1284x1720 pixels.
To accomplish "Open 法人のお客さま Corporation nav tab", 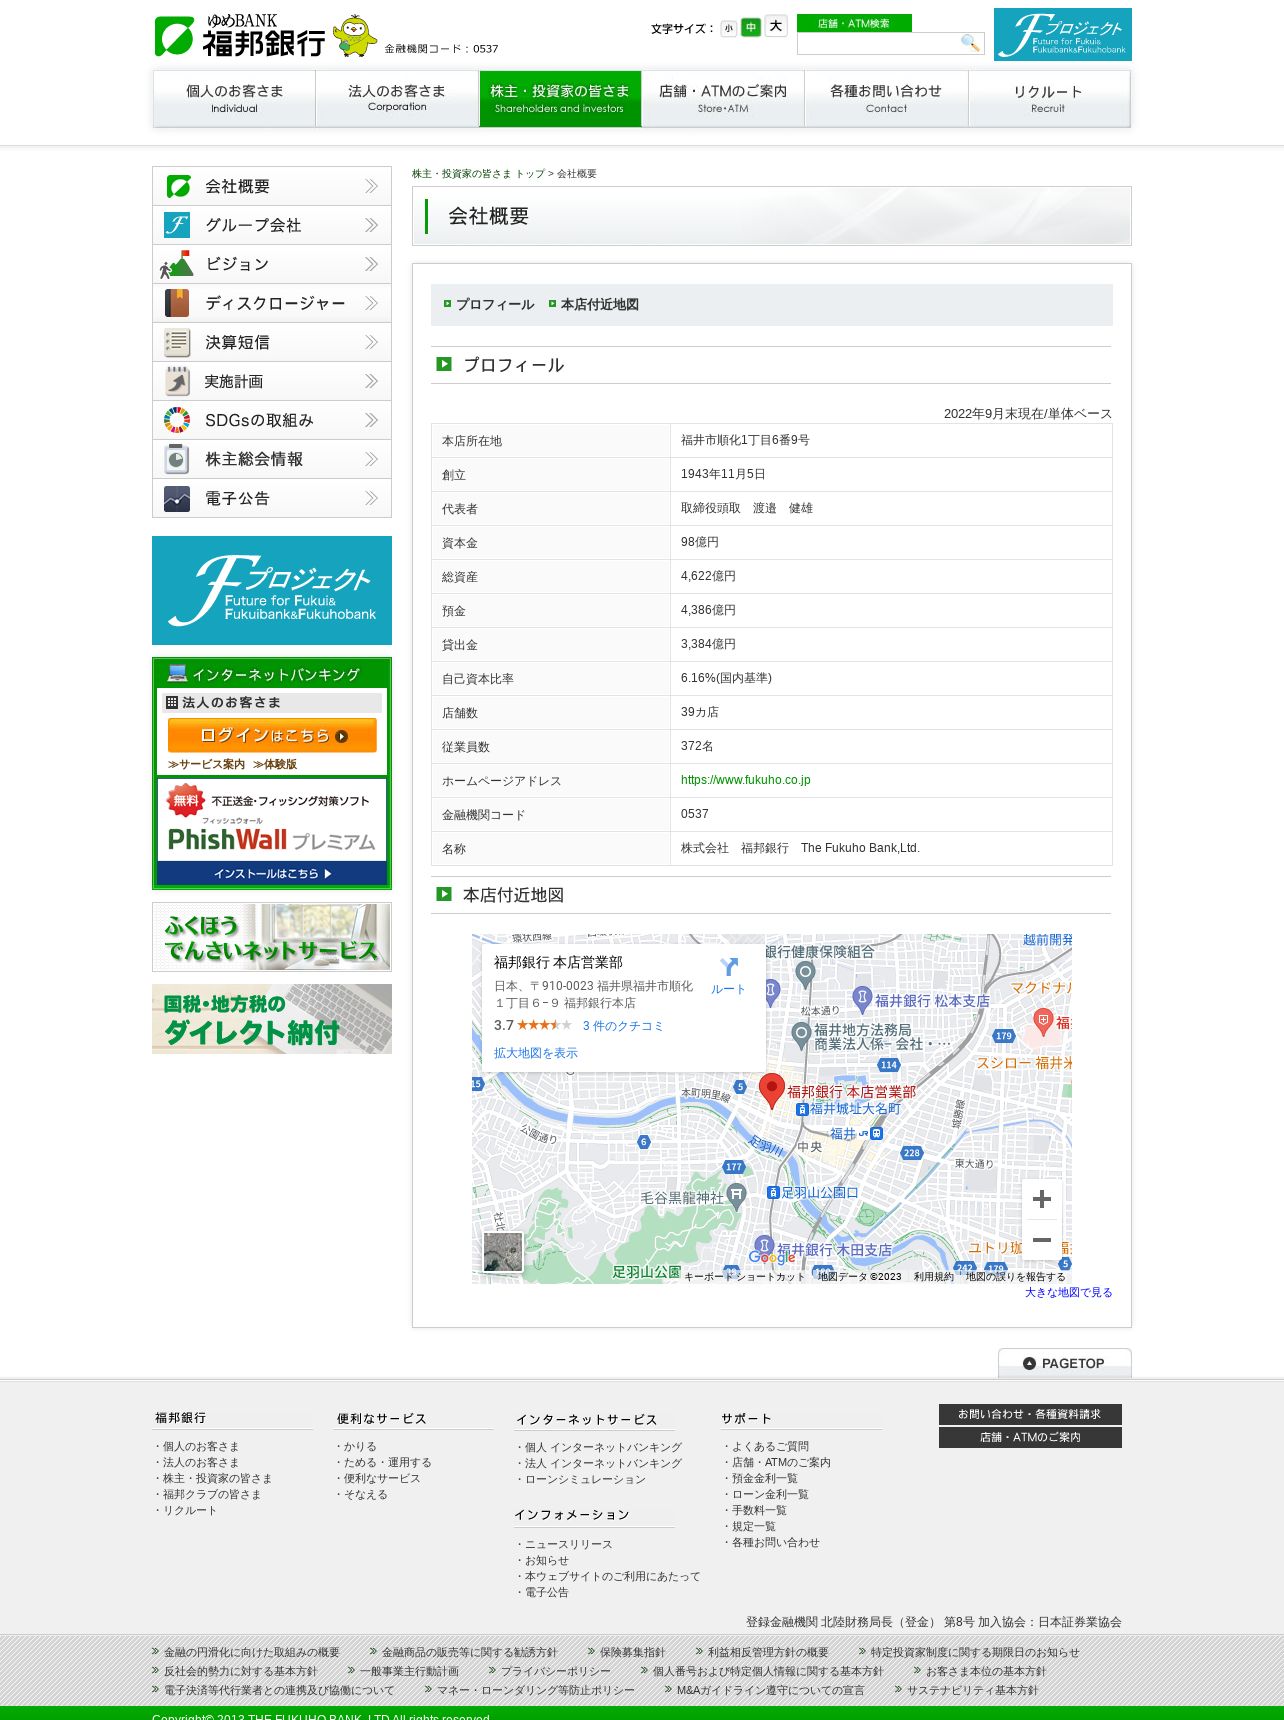I will (x=397, y=98).
